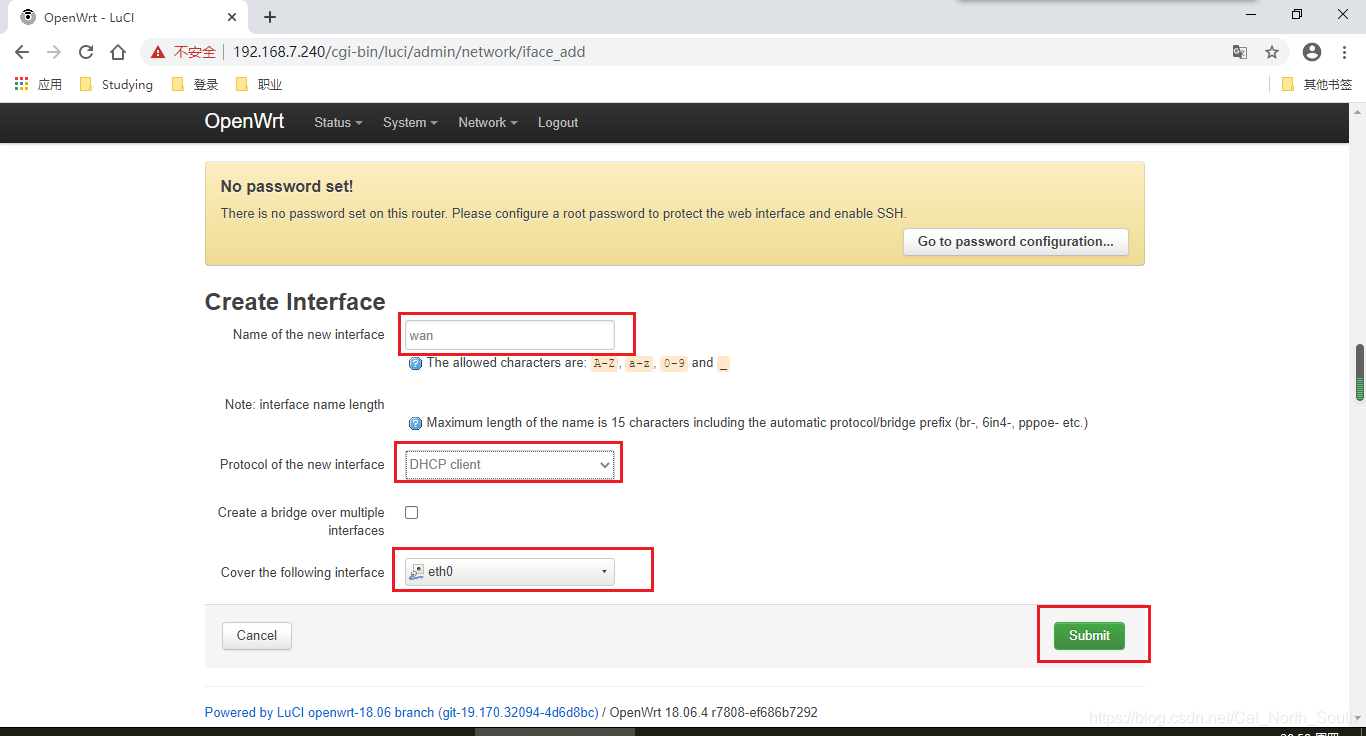The height and width of the screenshot is (736, 1366).
Task: Click the not-secure warning triangle icon
Action: coord(158,52)
